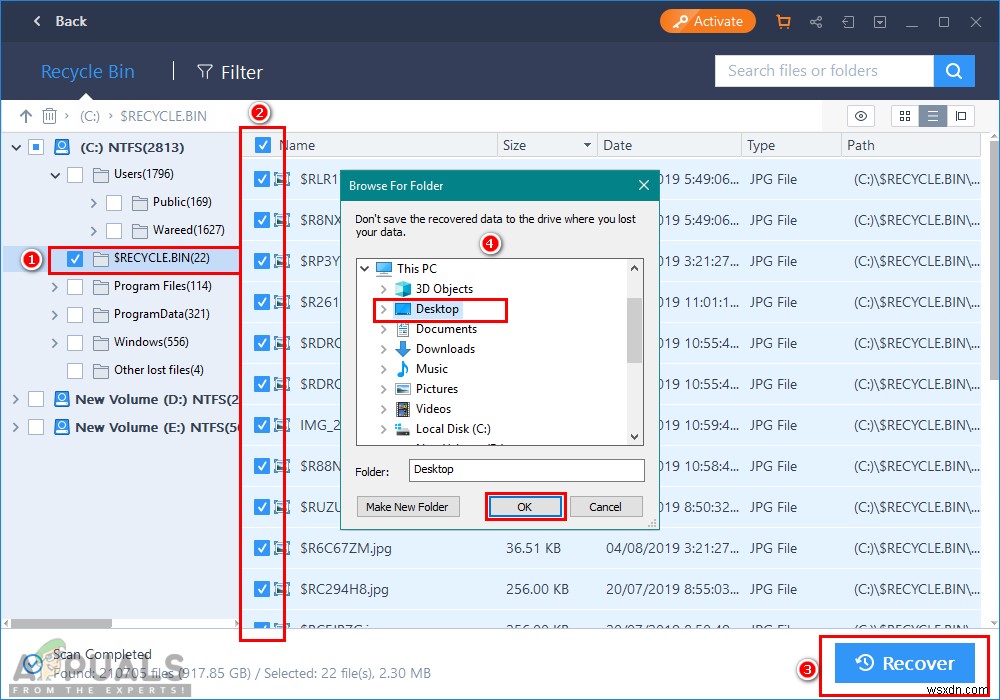1000x700 pixels.
Task: Click the Music note icon in dialog
Action: click(402, 368)
